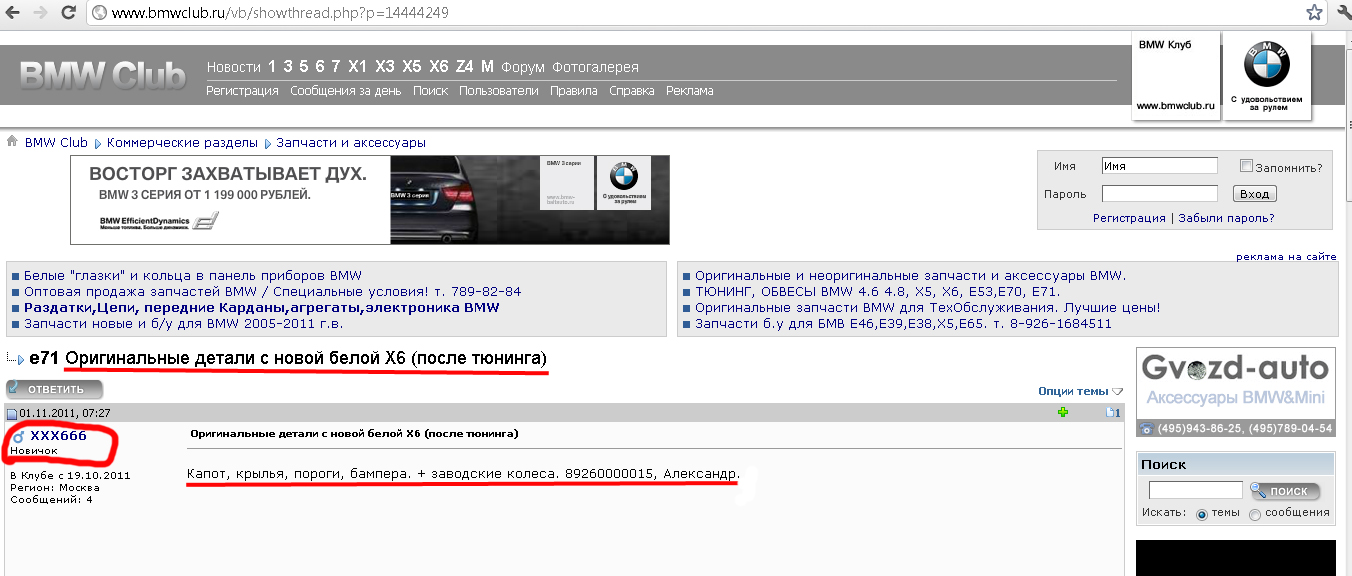The height and width of the screenshot is (576, 1352).
Task: Click the sidebar Поиск text field
Action: [1195, 490]
